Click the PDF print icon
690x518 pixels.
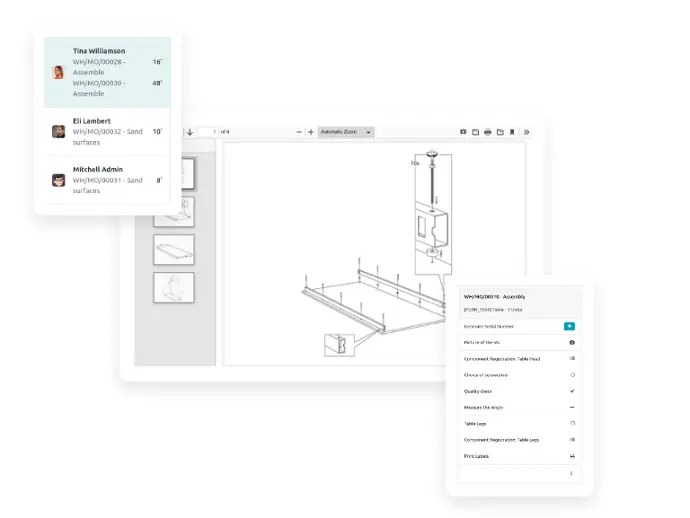click(x=487, y=132)
